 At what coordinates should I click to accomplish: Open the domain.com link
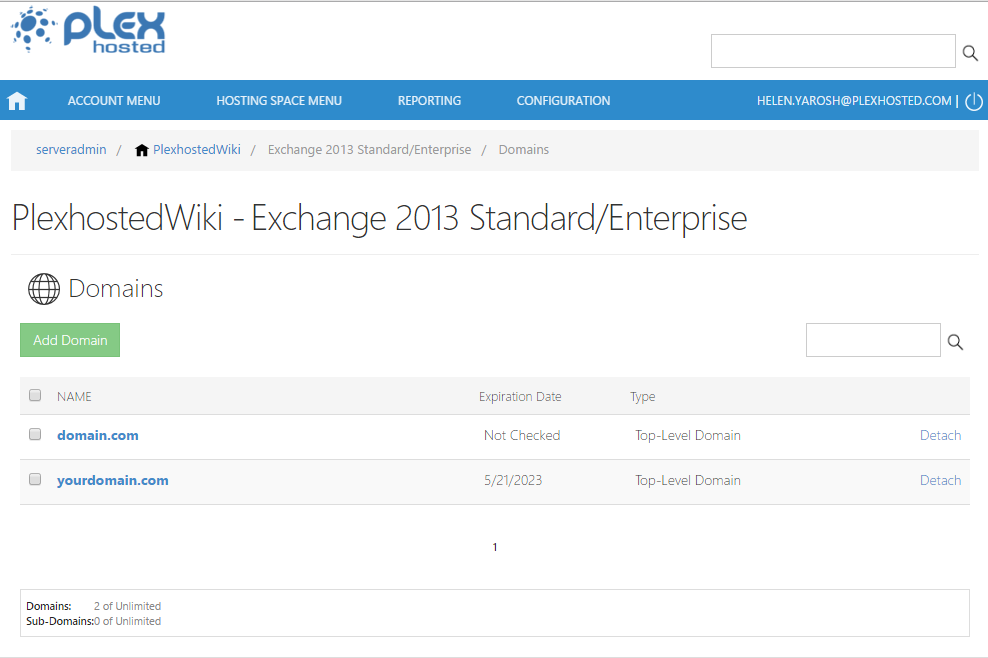pos(98,436)
